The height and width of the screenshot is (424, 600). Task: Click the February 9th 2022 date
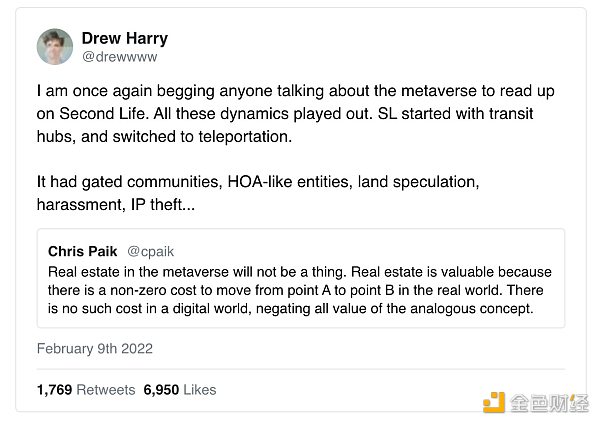click(x=95, y=349)
